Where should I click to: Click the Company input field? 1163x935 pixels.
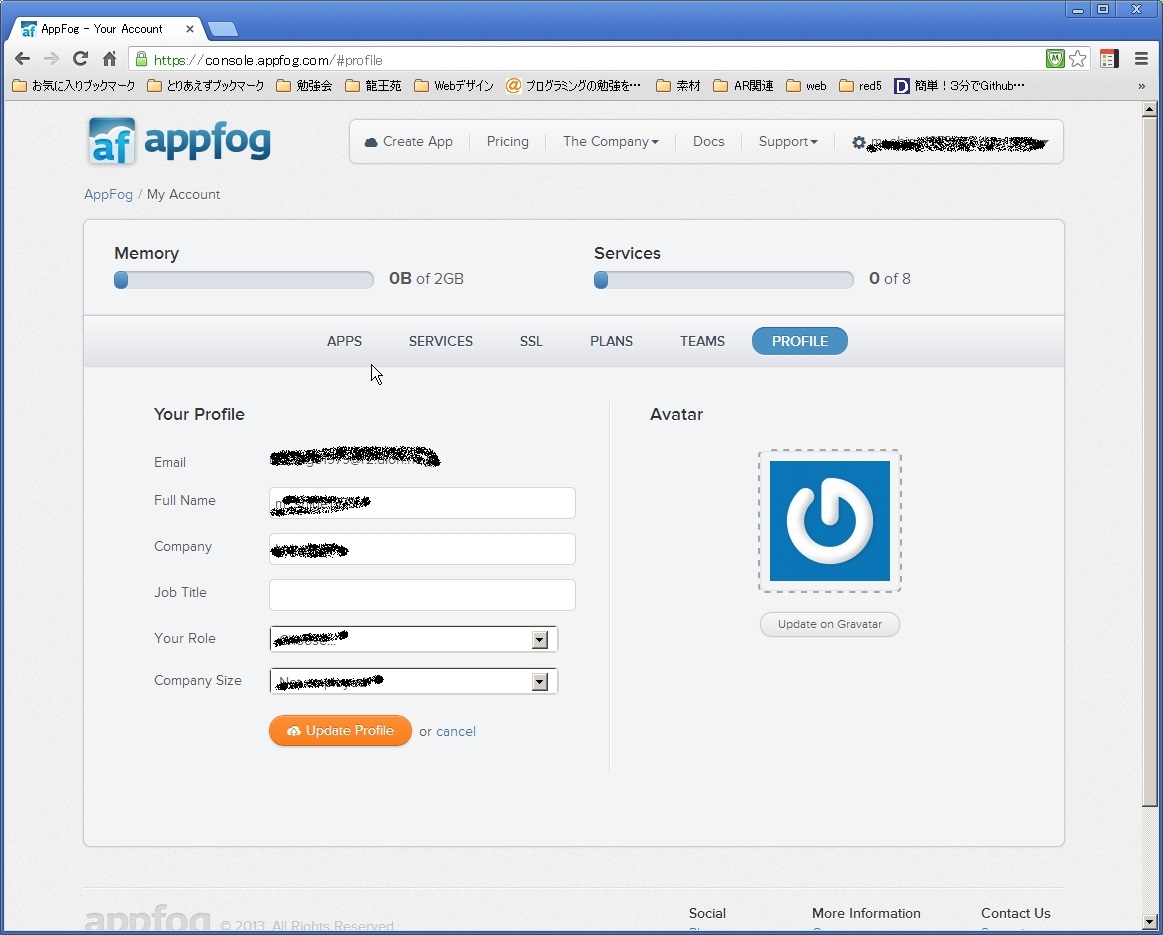(x=422, y=549)
